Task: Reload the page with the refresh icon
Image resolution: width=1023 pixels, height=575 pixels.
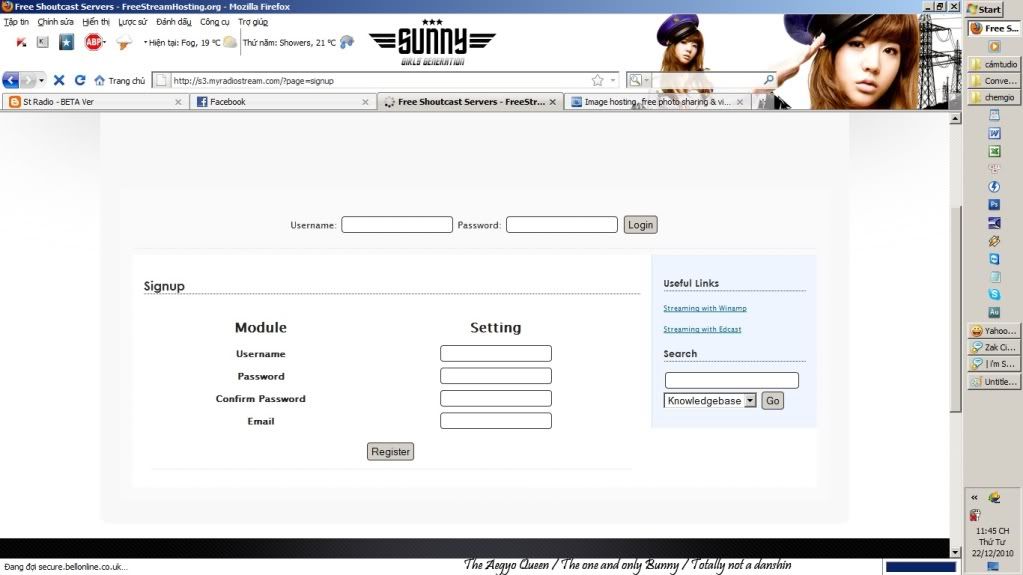Action: [x=79, y=80]
